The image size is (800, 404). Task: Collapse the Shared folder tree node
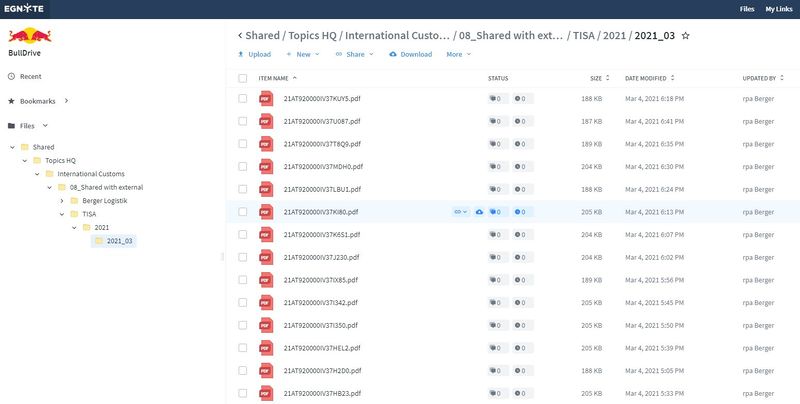(x=12, y=147)
